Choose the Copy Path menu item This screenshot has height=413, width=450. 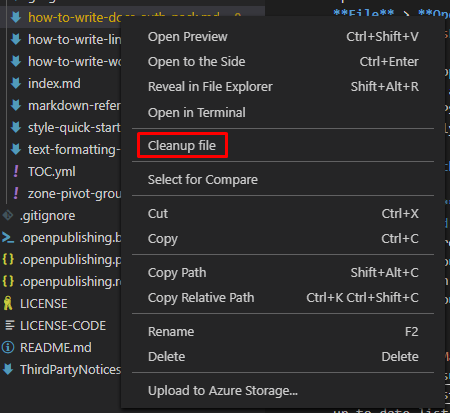tap(283, 272)
